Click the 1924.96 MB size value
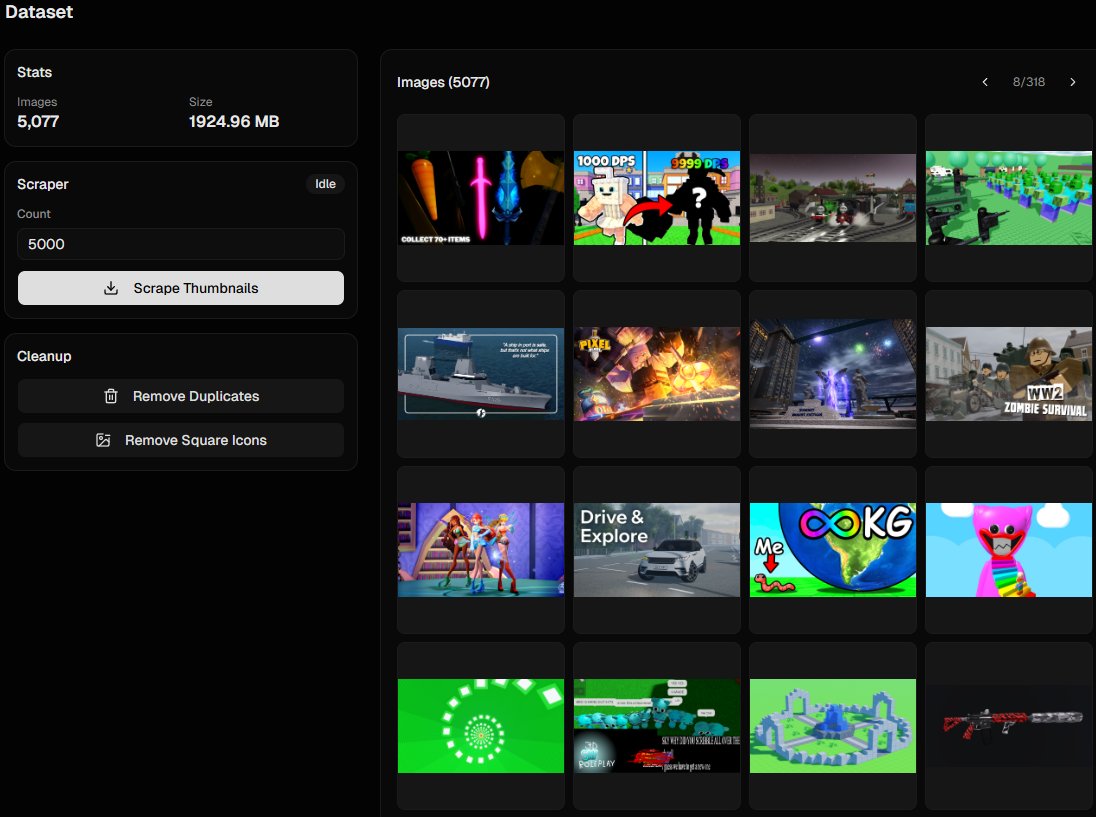 point(234,122)
